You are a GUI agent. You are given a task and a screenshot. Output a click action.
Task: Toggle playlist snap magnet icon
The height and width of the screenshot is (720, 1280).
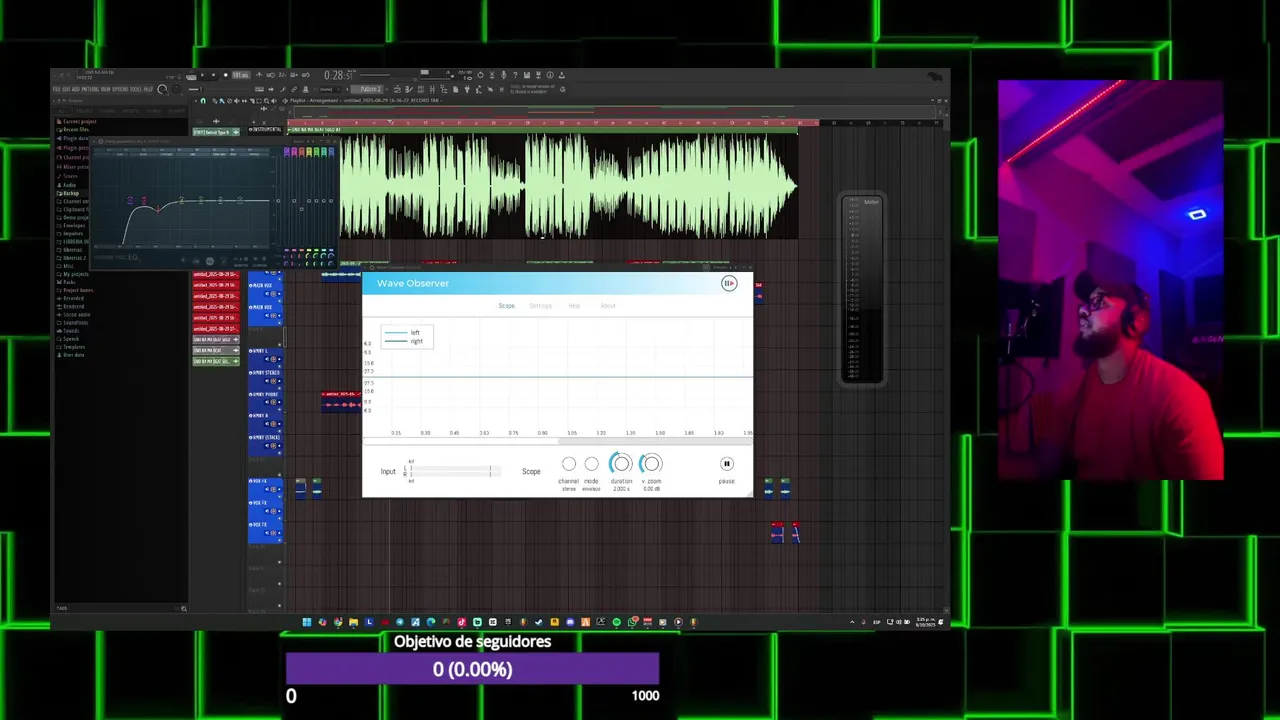(203, 101)
